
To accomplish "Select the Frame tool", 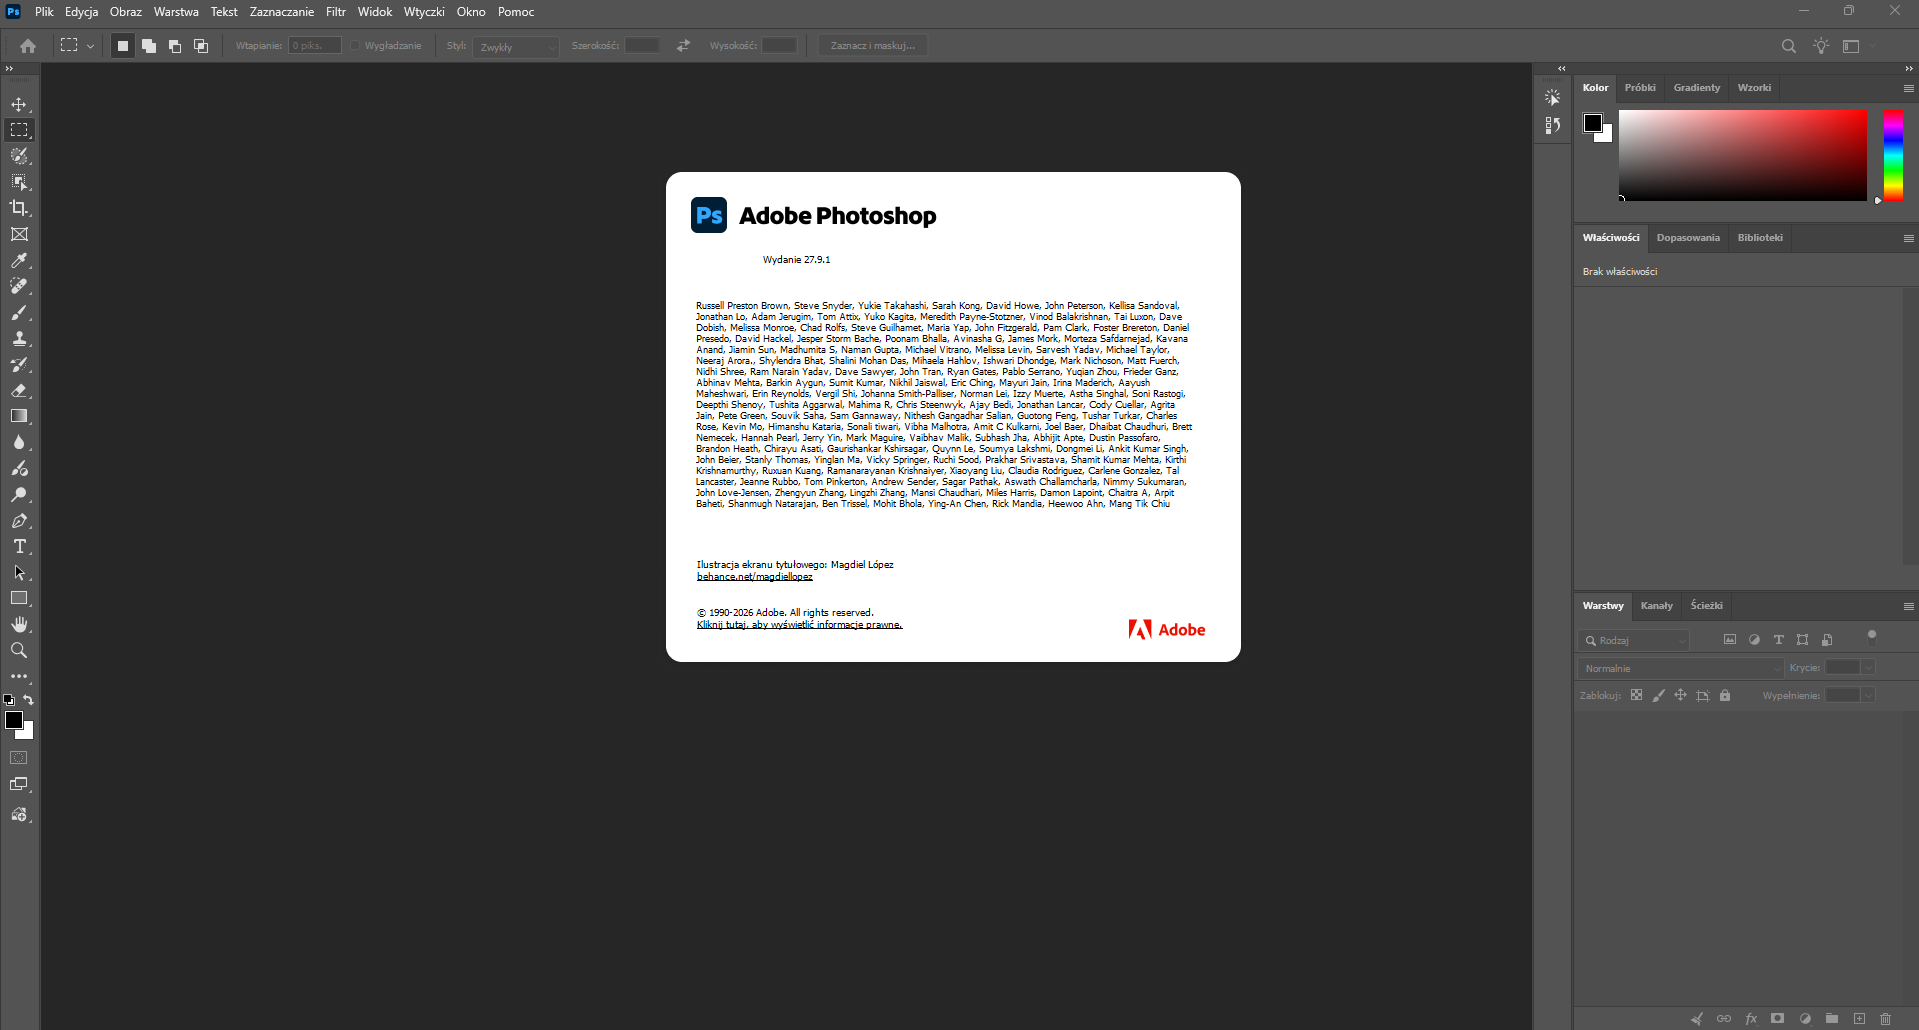I will (x=19, y=234).
